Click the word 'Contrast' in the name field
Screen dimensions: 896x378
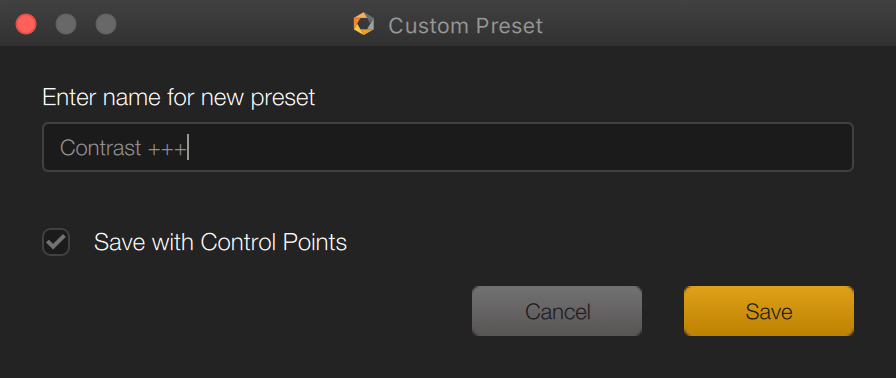click(x=101, y=148)
